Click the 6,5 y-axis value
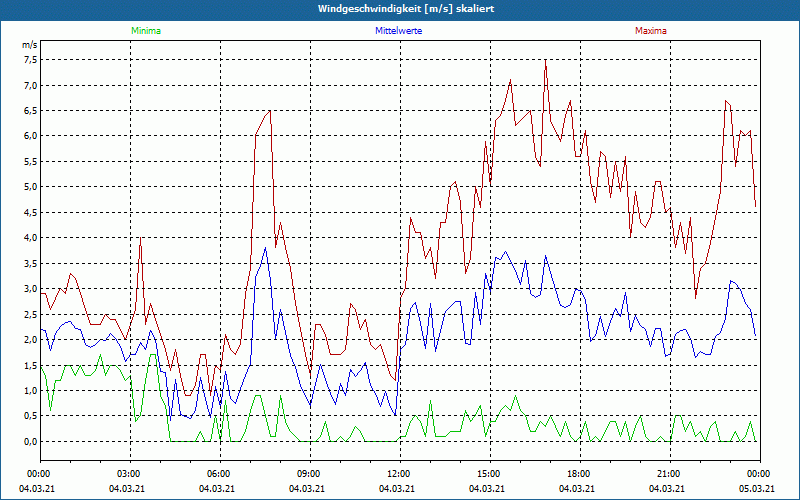Image resolution: width=800 pixels, height=500 pixels. tap(31, 111)
